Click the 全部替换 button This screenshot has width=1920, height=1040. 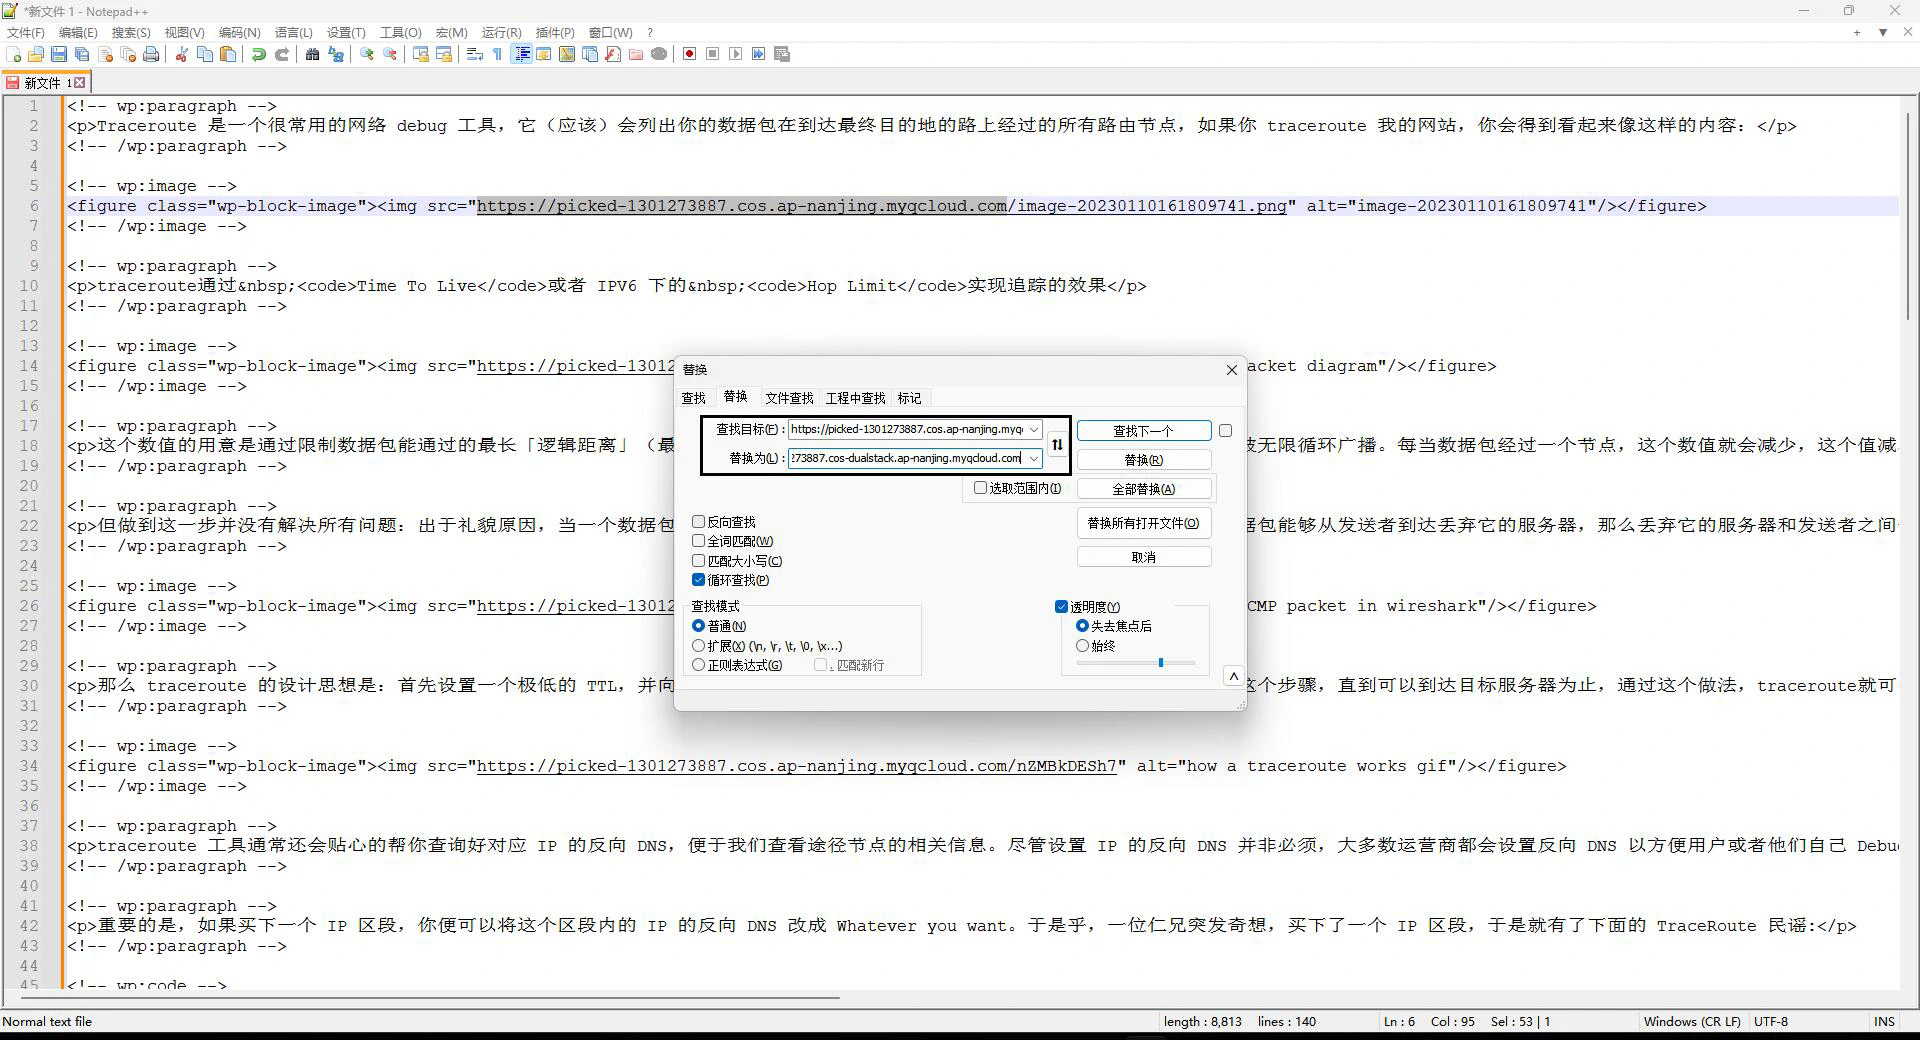(x=1143, y=489)
